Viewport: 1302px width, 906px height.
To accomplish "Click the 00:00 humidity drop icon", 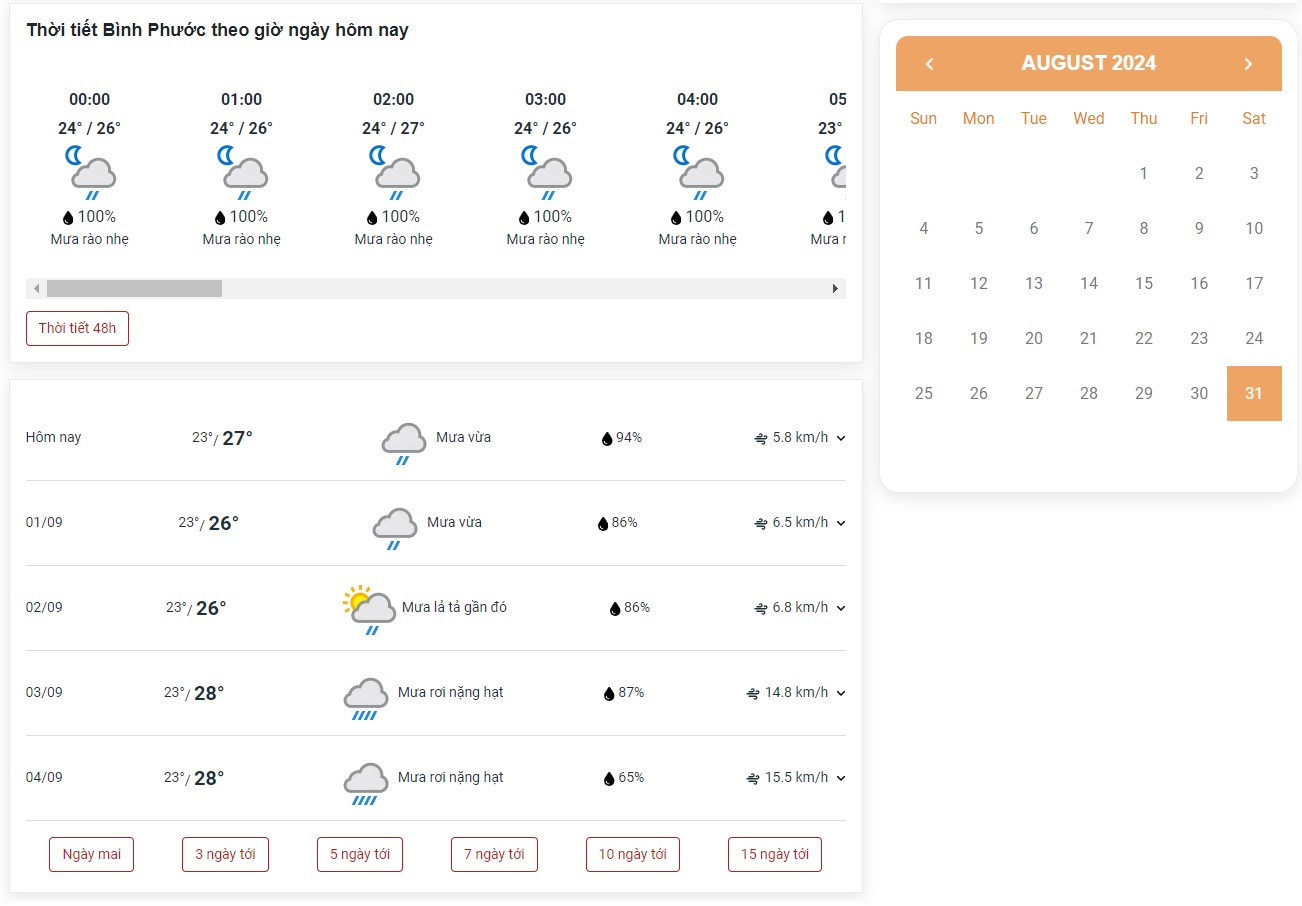I will pos(68,217).
